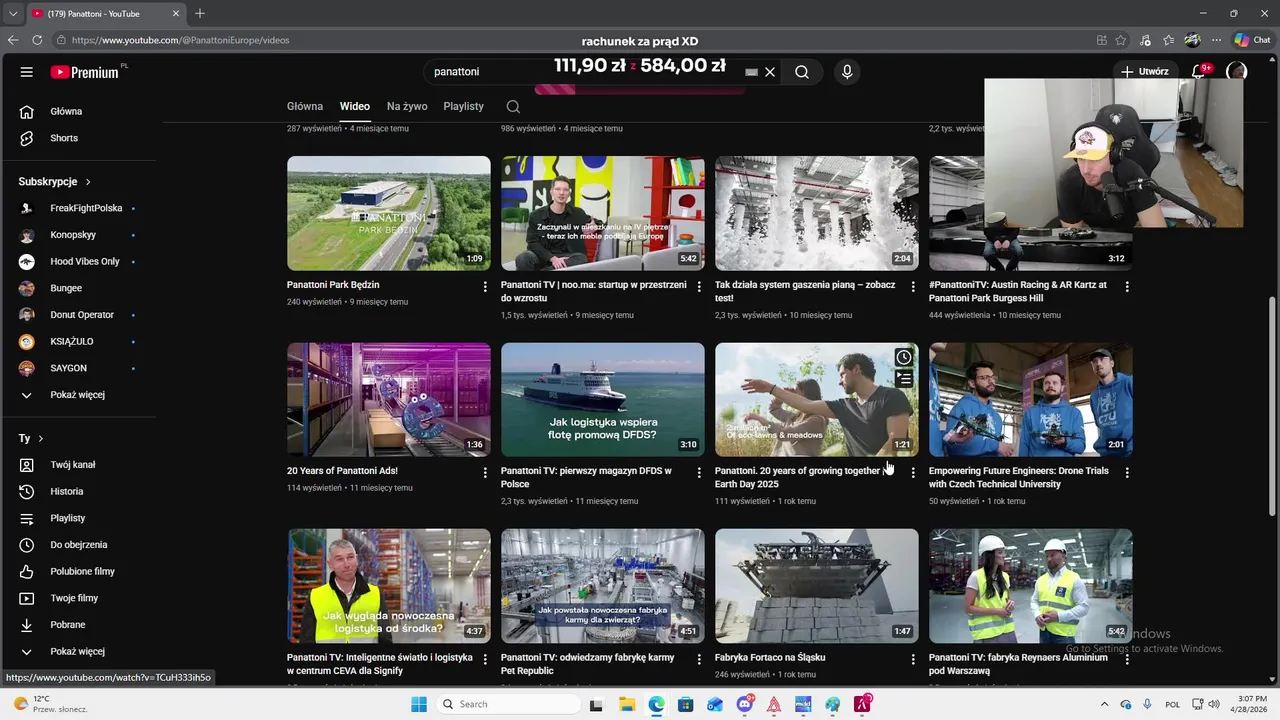The image size is (1280, 720).
Task: Open options for DFDS warehouse video
Action: coord(699,472)
